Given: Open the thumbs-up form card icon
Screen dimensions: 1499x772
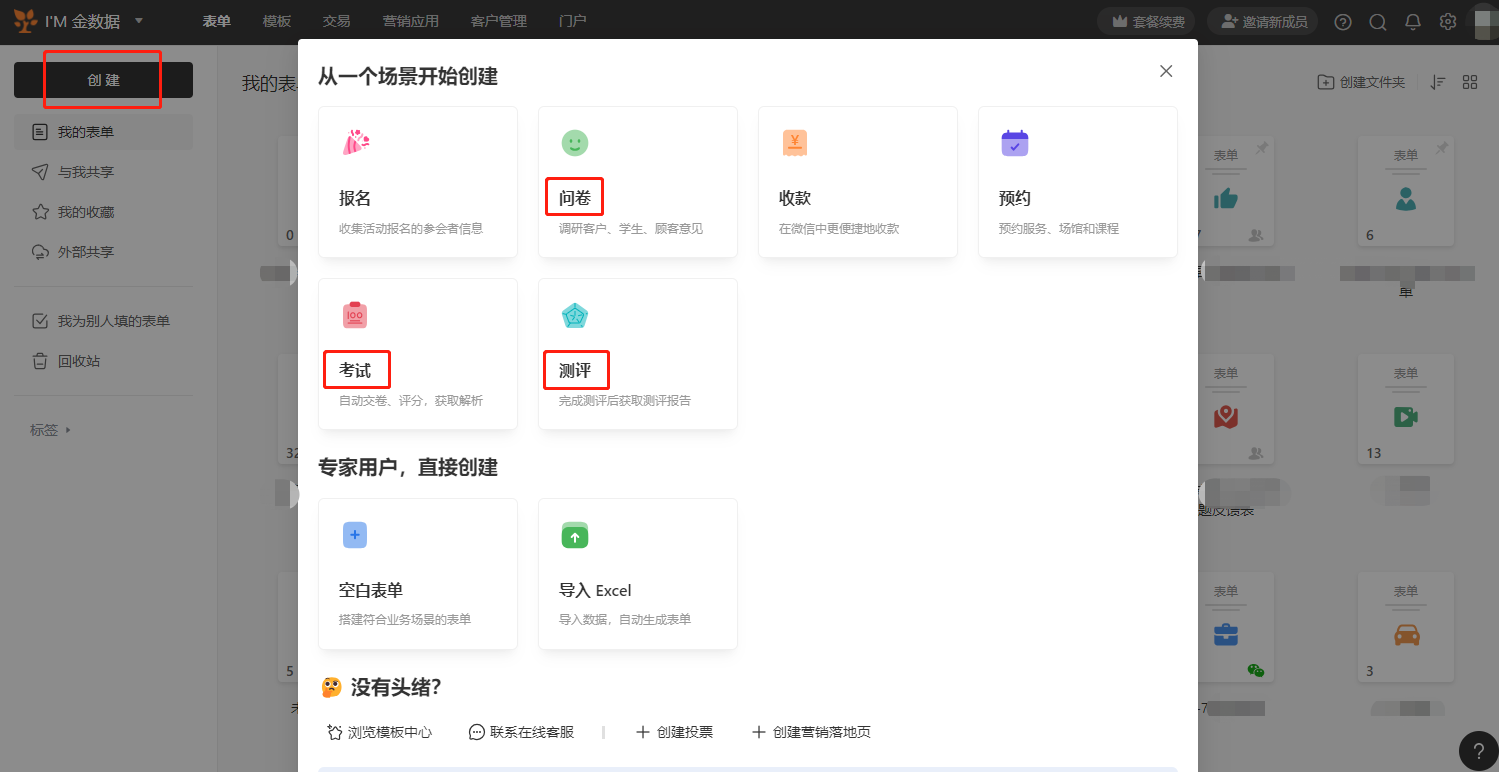Looking at the screenshot, I should click(x=1226, y=199).
